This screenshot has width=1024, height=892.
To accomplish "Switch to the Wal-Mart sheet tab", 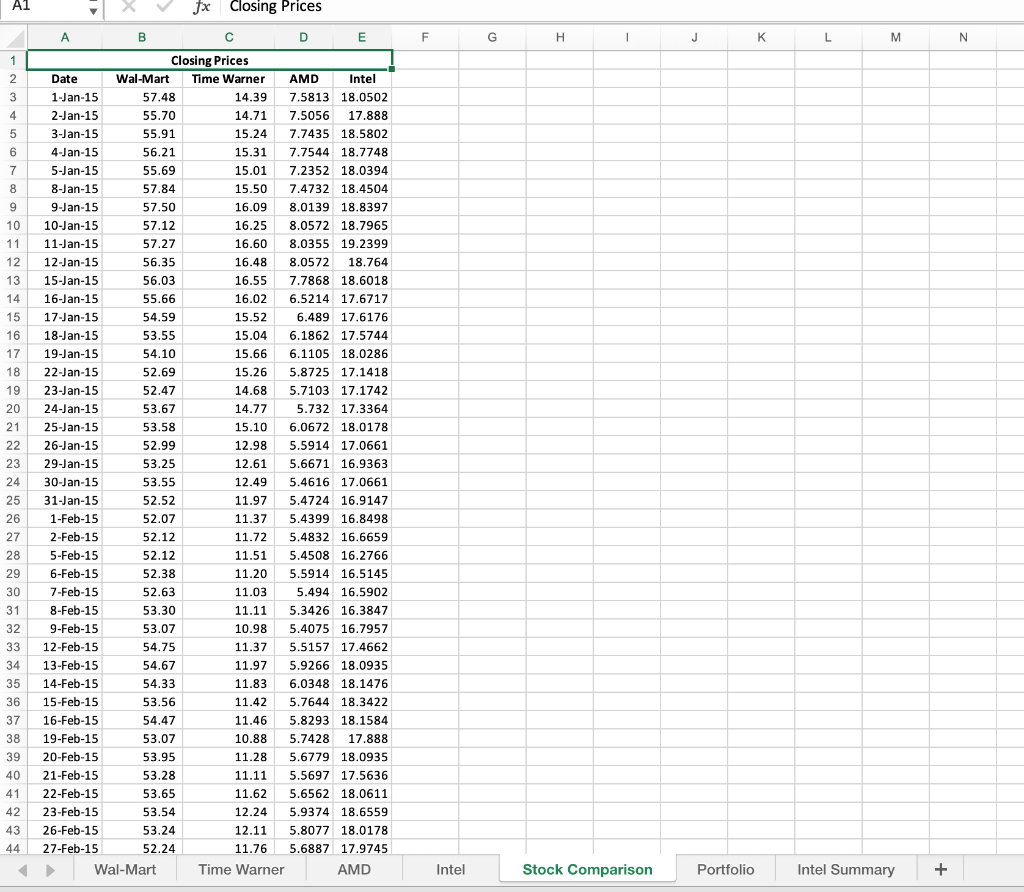I will coord(124,869).
